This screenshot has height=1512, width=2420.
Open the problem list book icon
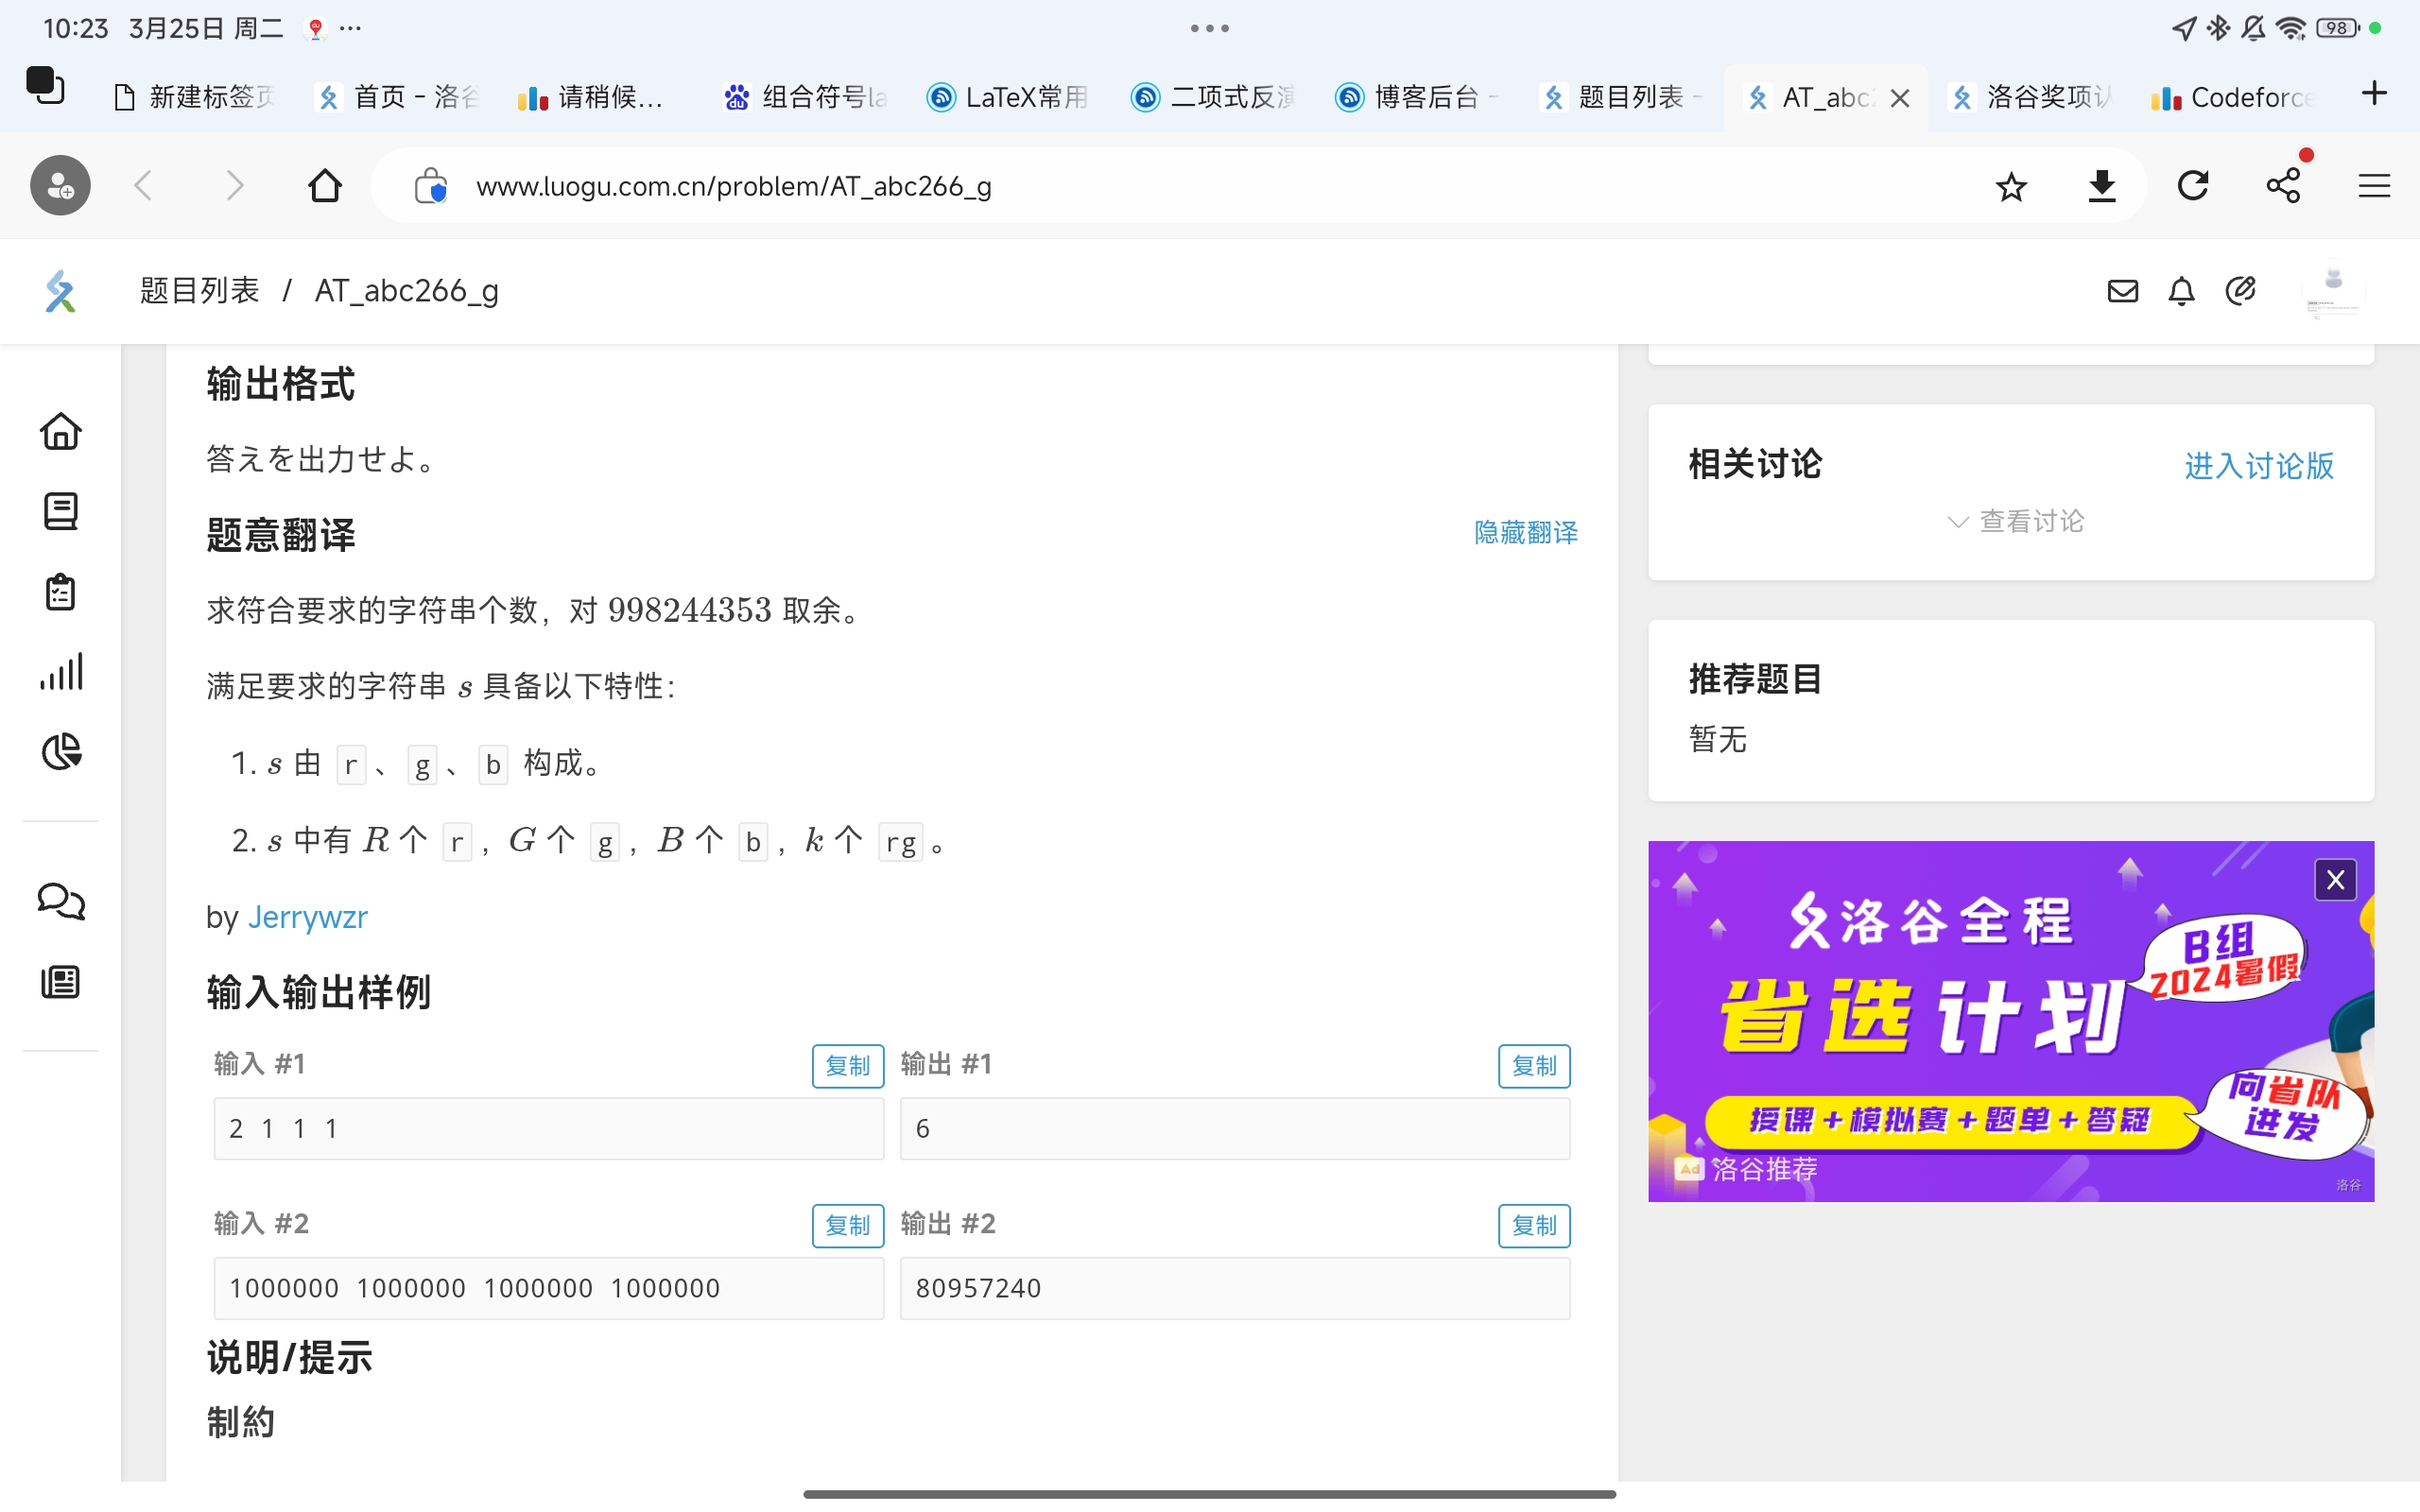coord(61,511)
